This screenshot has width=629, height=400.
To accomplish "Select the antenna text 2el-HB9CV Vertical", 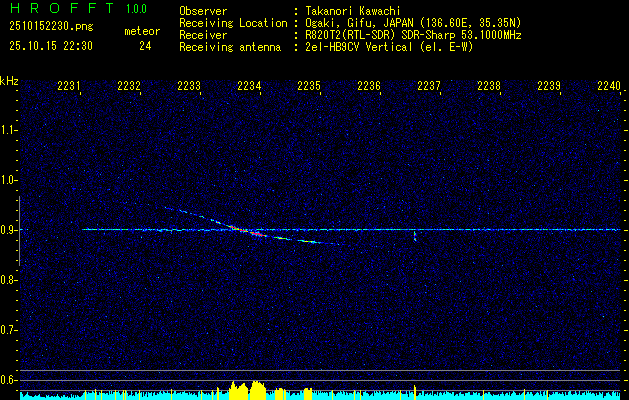I will pos(358,47).
